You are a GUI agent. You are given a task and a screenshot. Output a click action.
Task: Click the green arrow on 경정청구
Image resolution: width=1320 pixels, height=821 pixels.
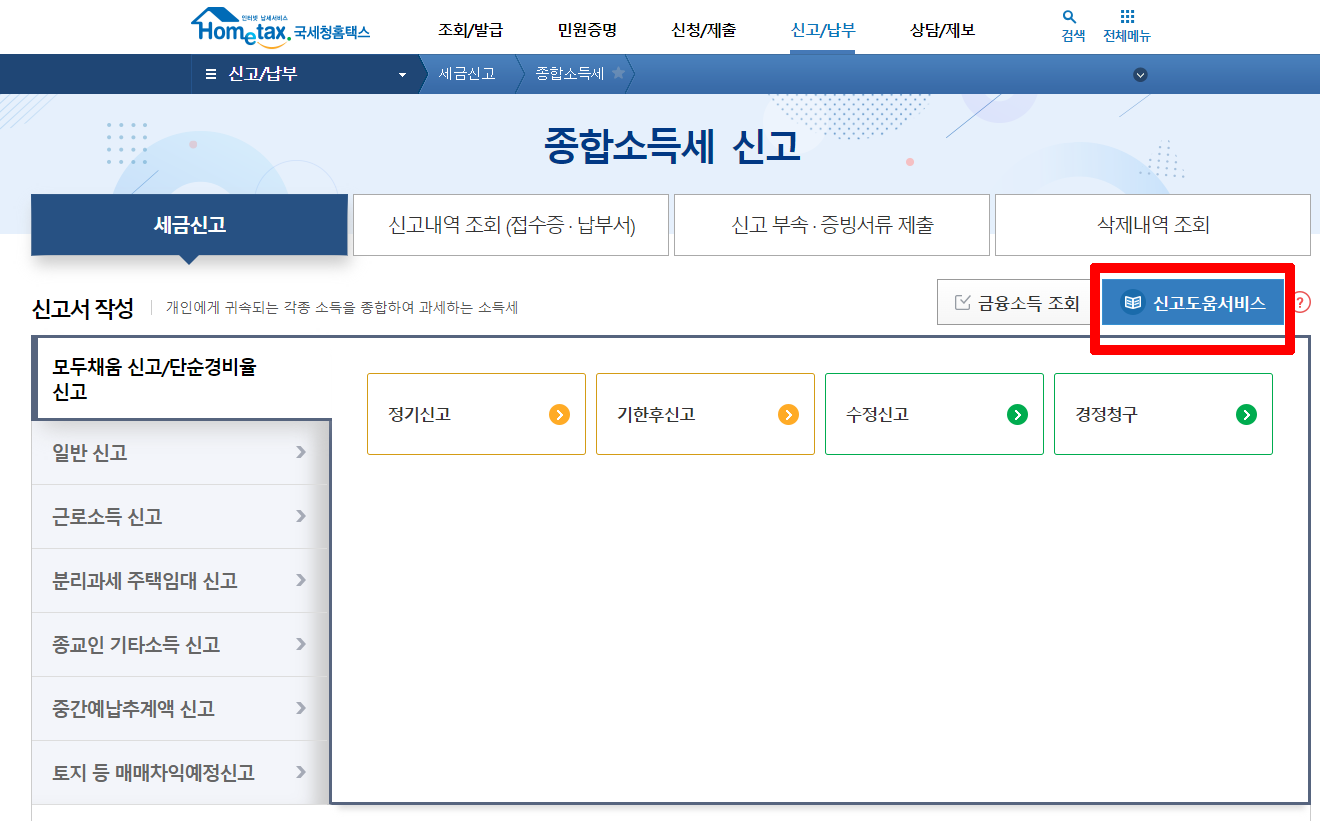coord(1246,414)
